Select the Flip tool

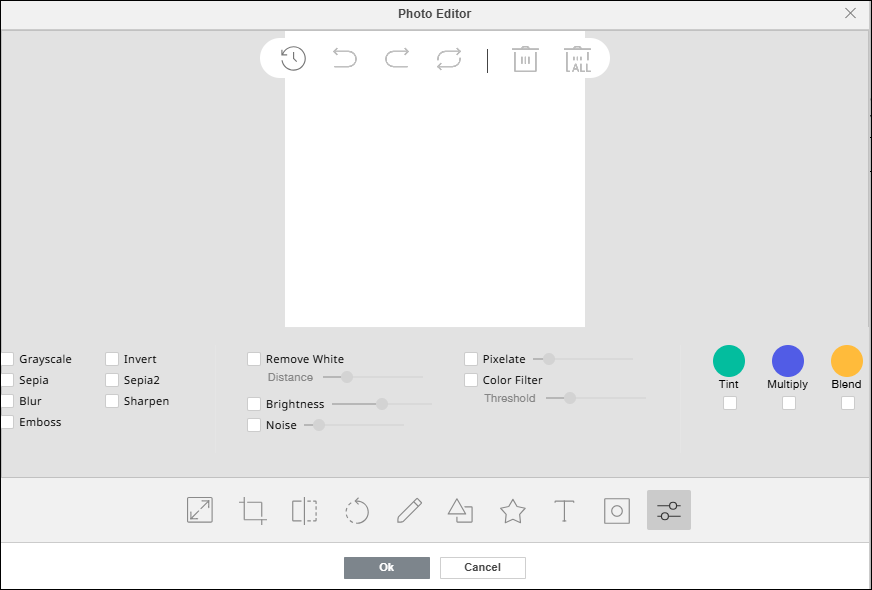[304, 510]
